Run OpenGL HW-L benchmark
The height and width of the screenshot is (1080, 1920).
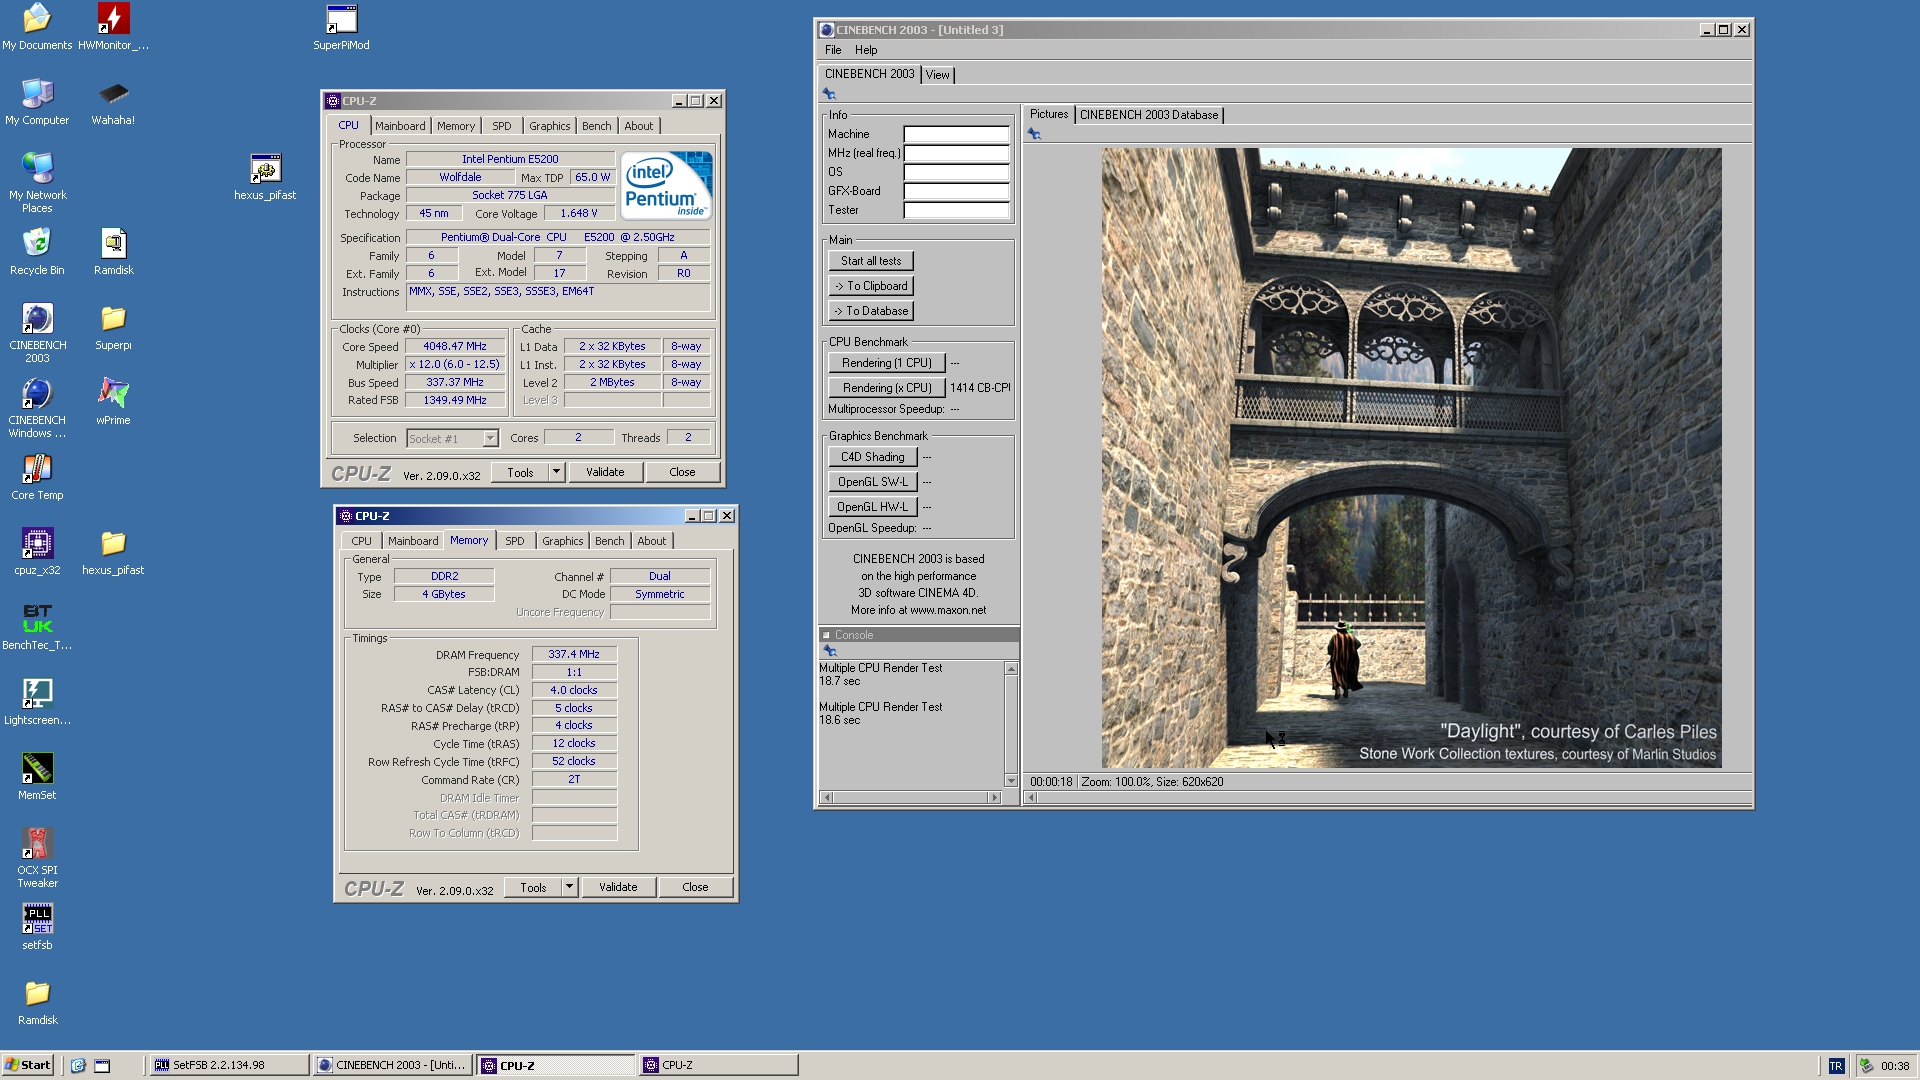(x=872, y=507)
